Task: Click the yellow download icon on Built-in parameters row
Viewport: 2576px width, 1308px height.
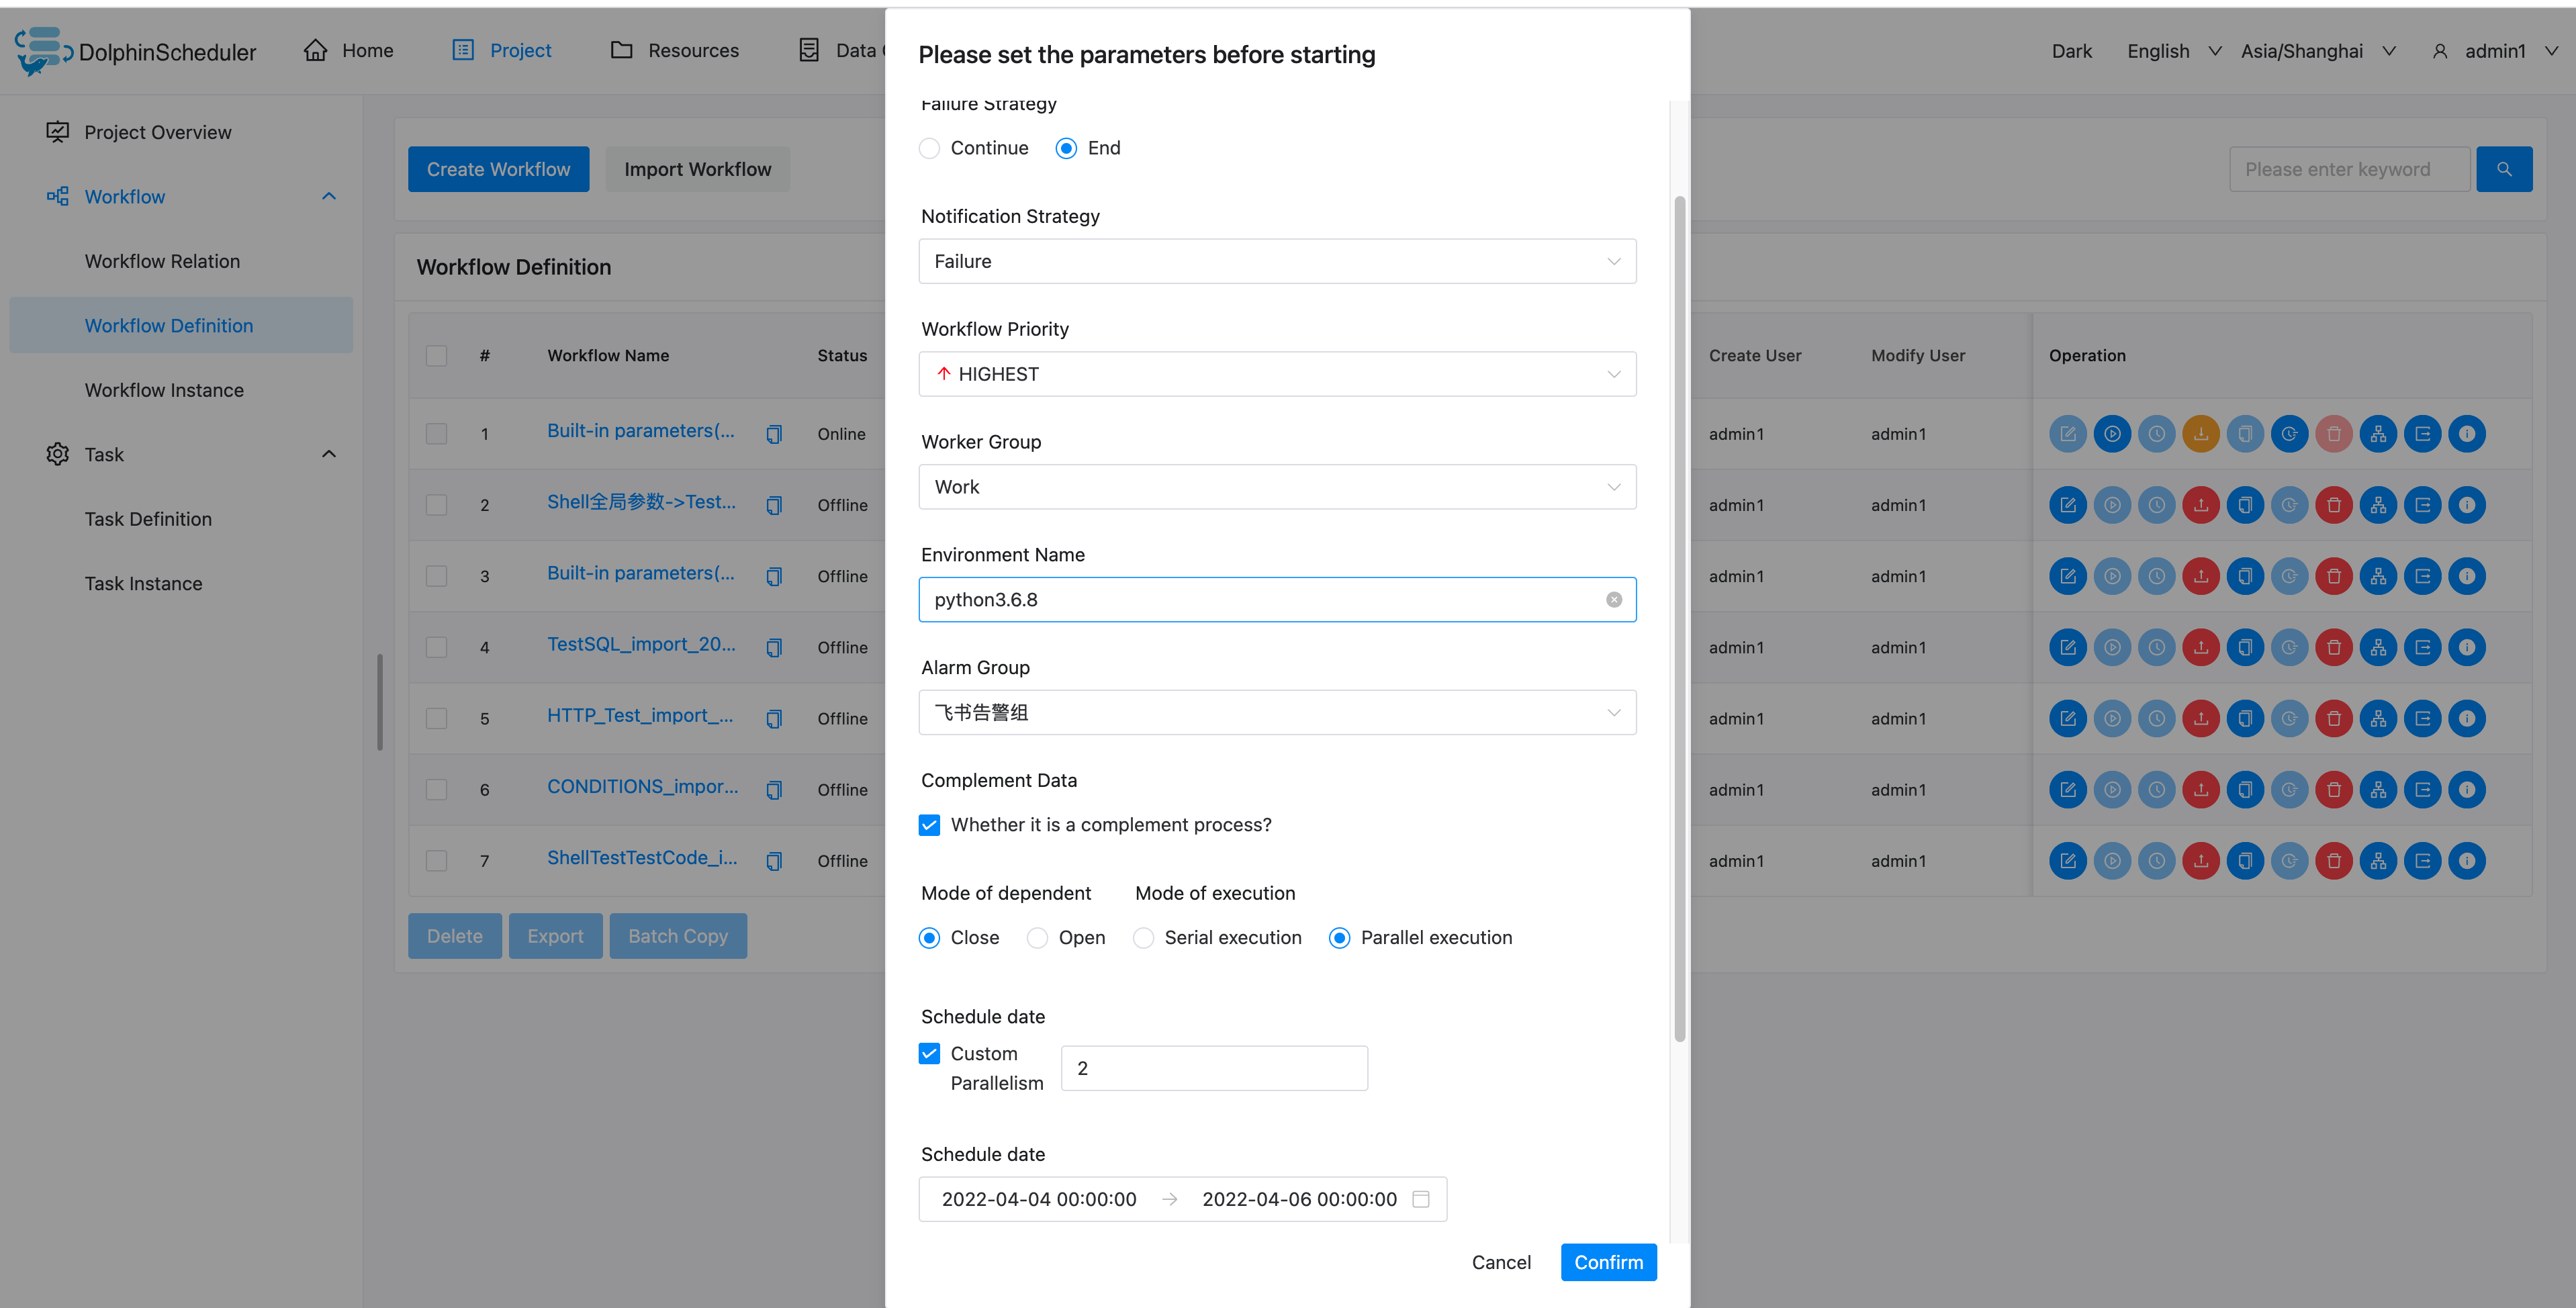Action: (2201, 433)
